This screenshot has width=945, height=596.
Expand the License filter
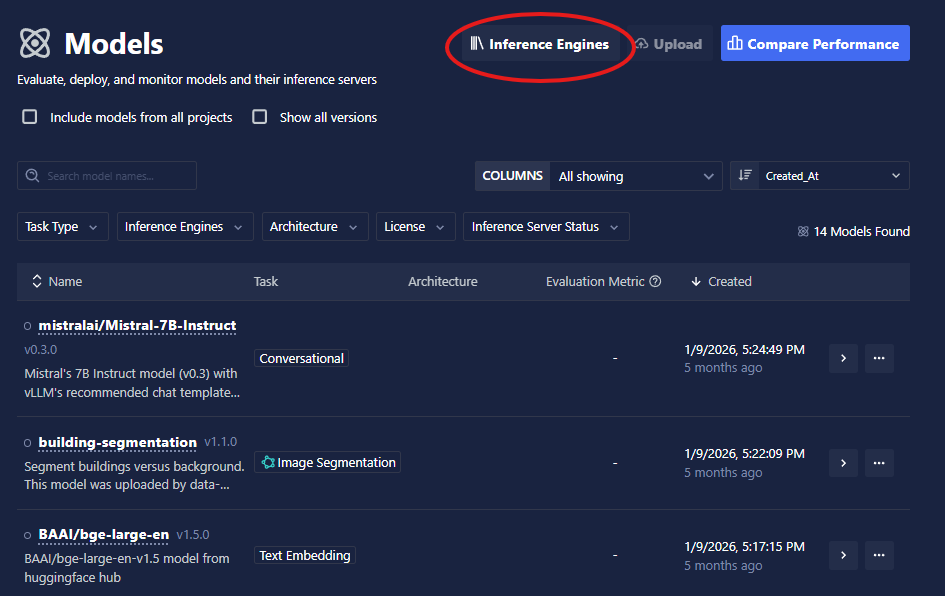415,227
